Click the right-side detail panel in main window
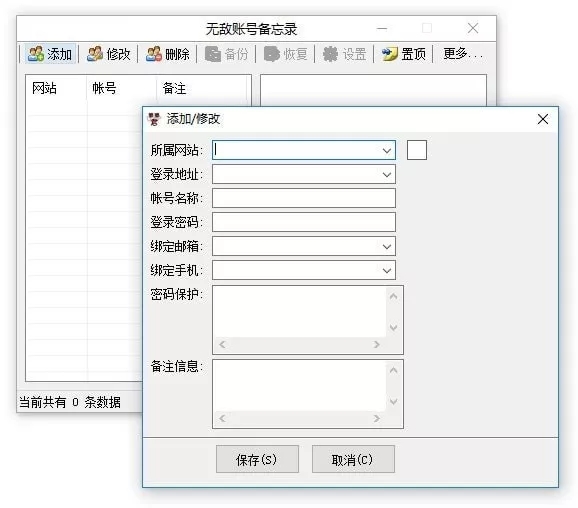This screenshot has height=508, width=578. tap(373, 90)
